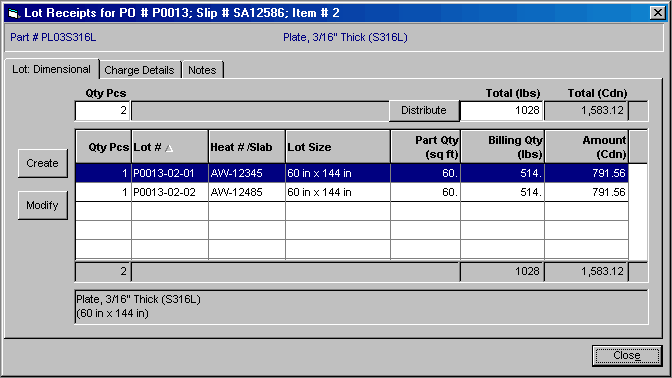Click the Amount (Cdn) column header
The image size is (672, 378).
pos(587,147)
